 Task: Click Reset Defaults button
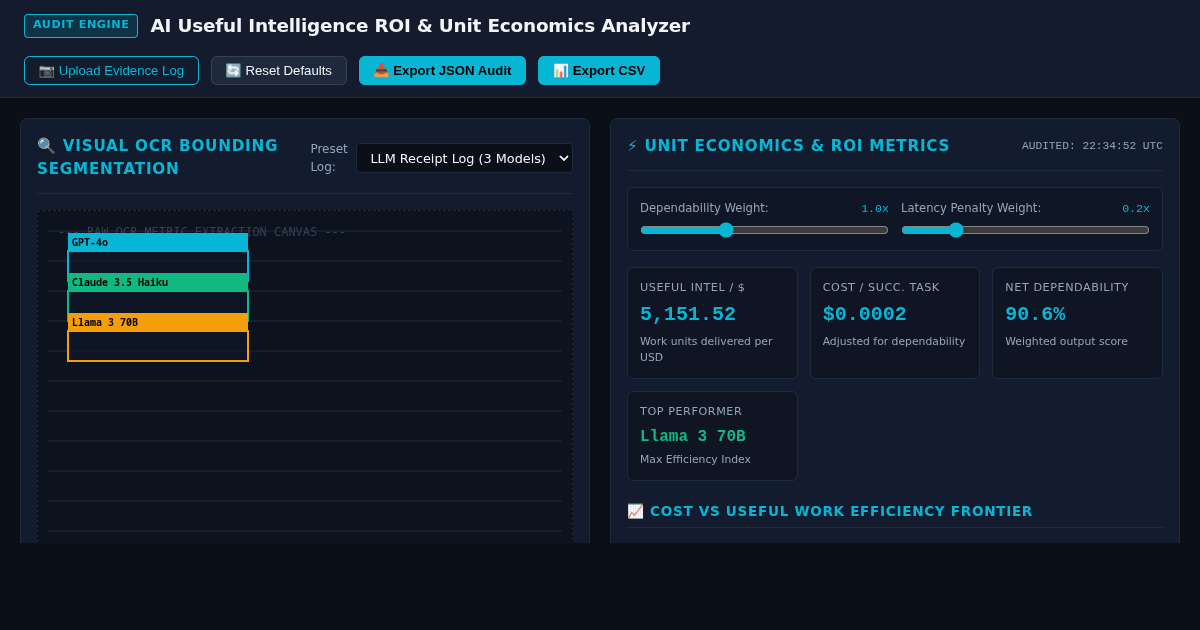pyautogui.click(x=279, y=70)
